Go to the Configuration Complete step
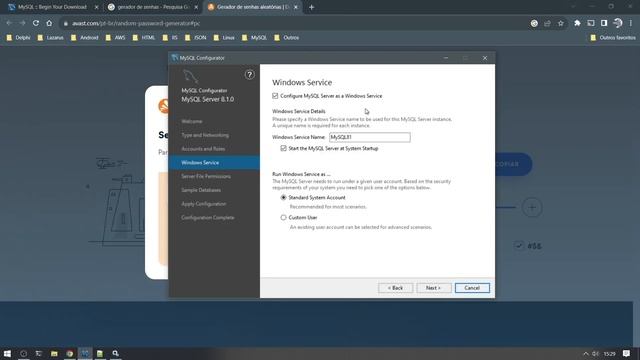The image size is (640, 360). (x=208, y=218)
